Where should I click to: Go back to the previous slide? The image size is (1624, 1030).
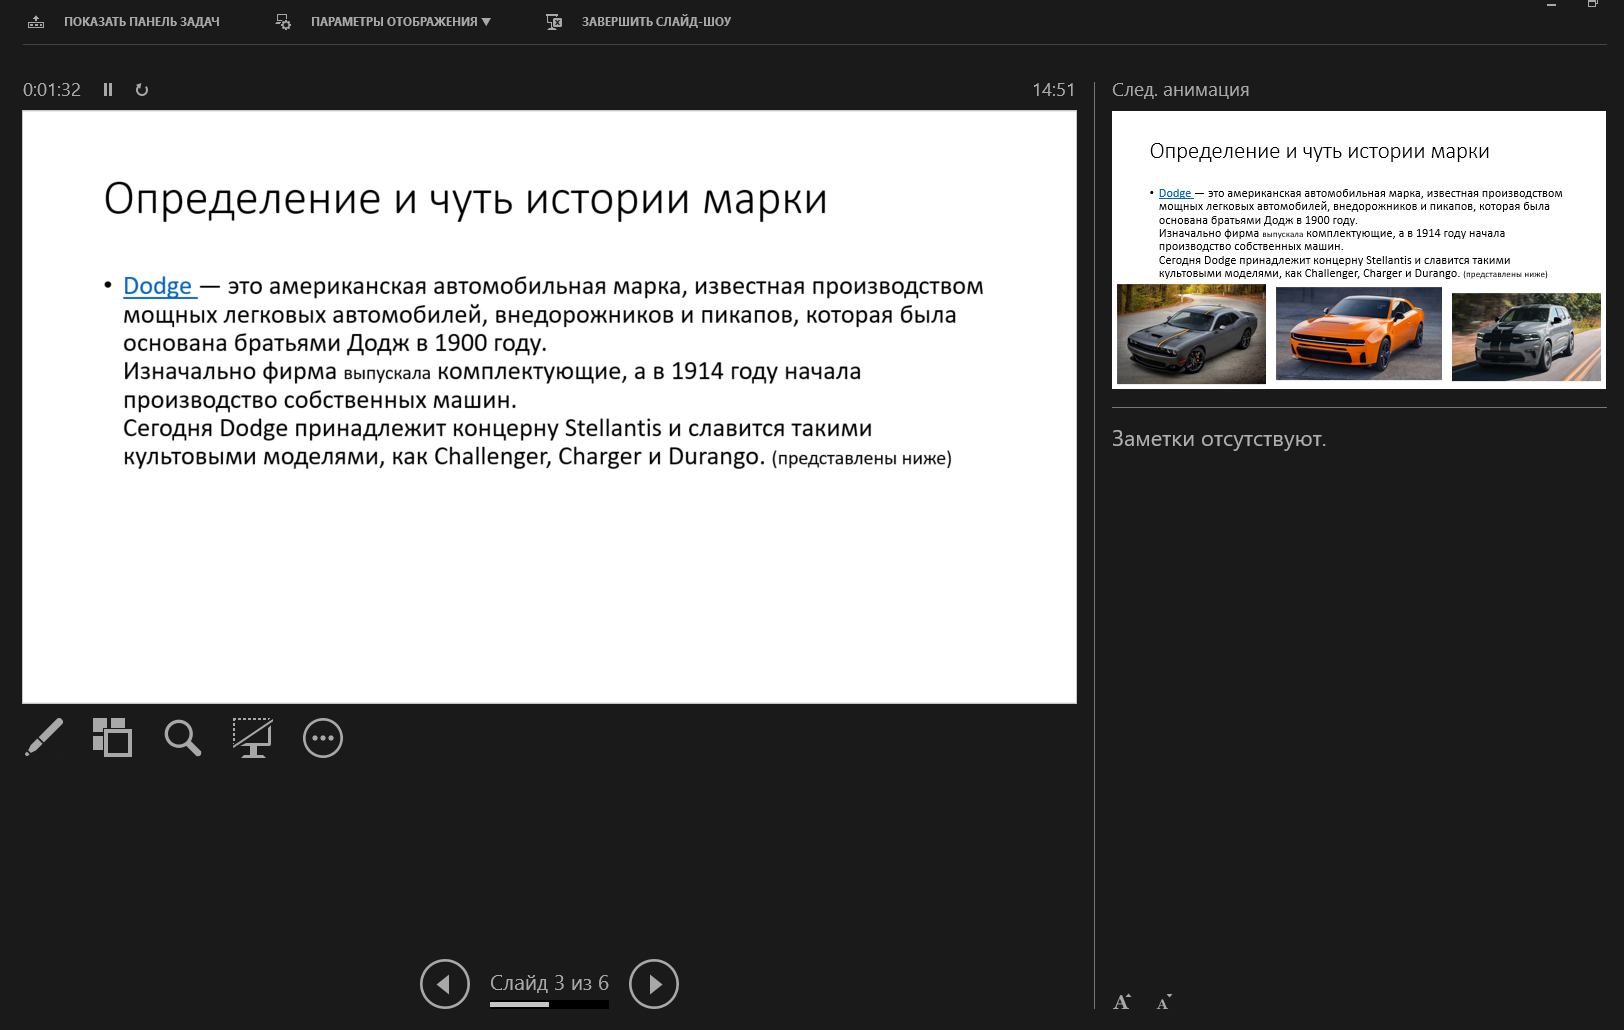(x=445, y=984)
